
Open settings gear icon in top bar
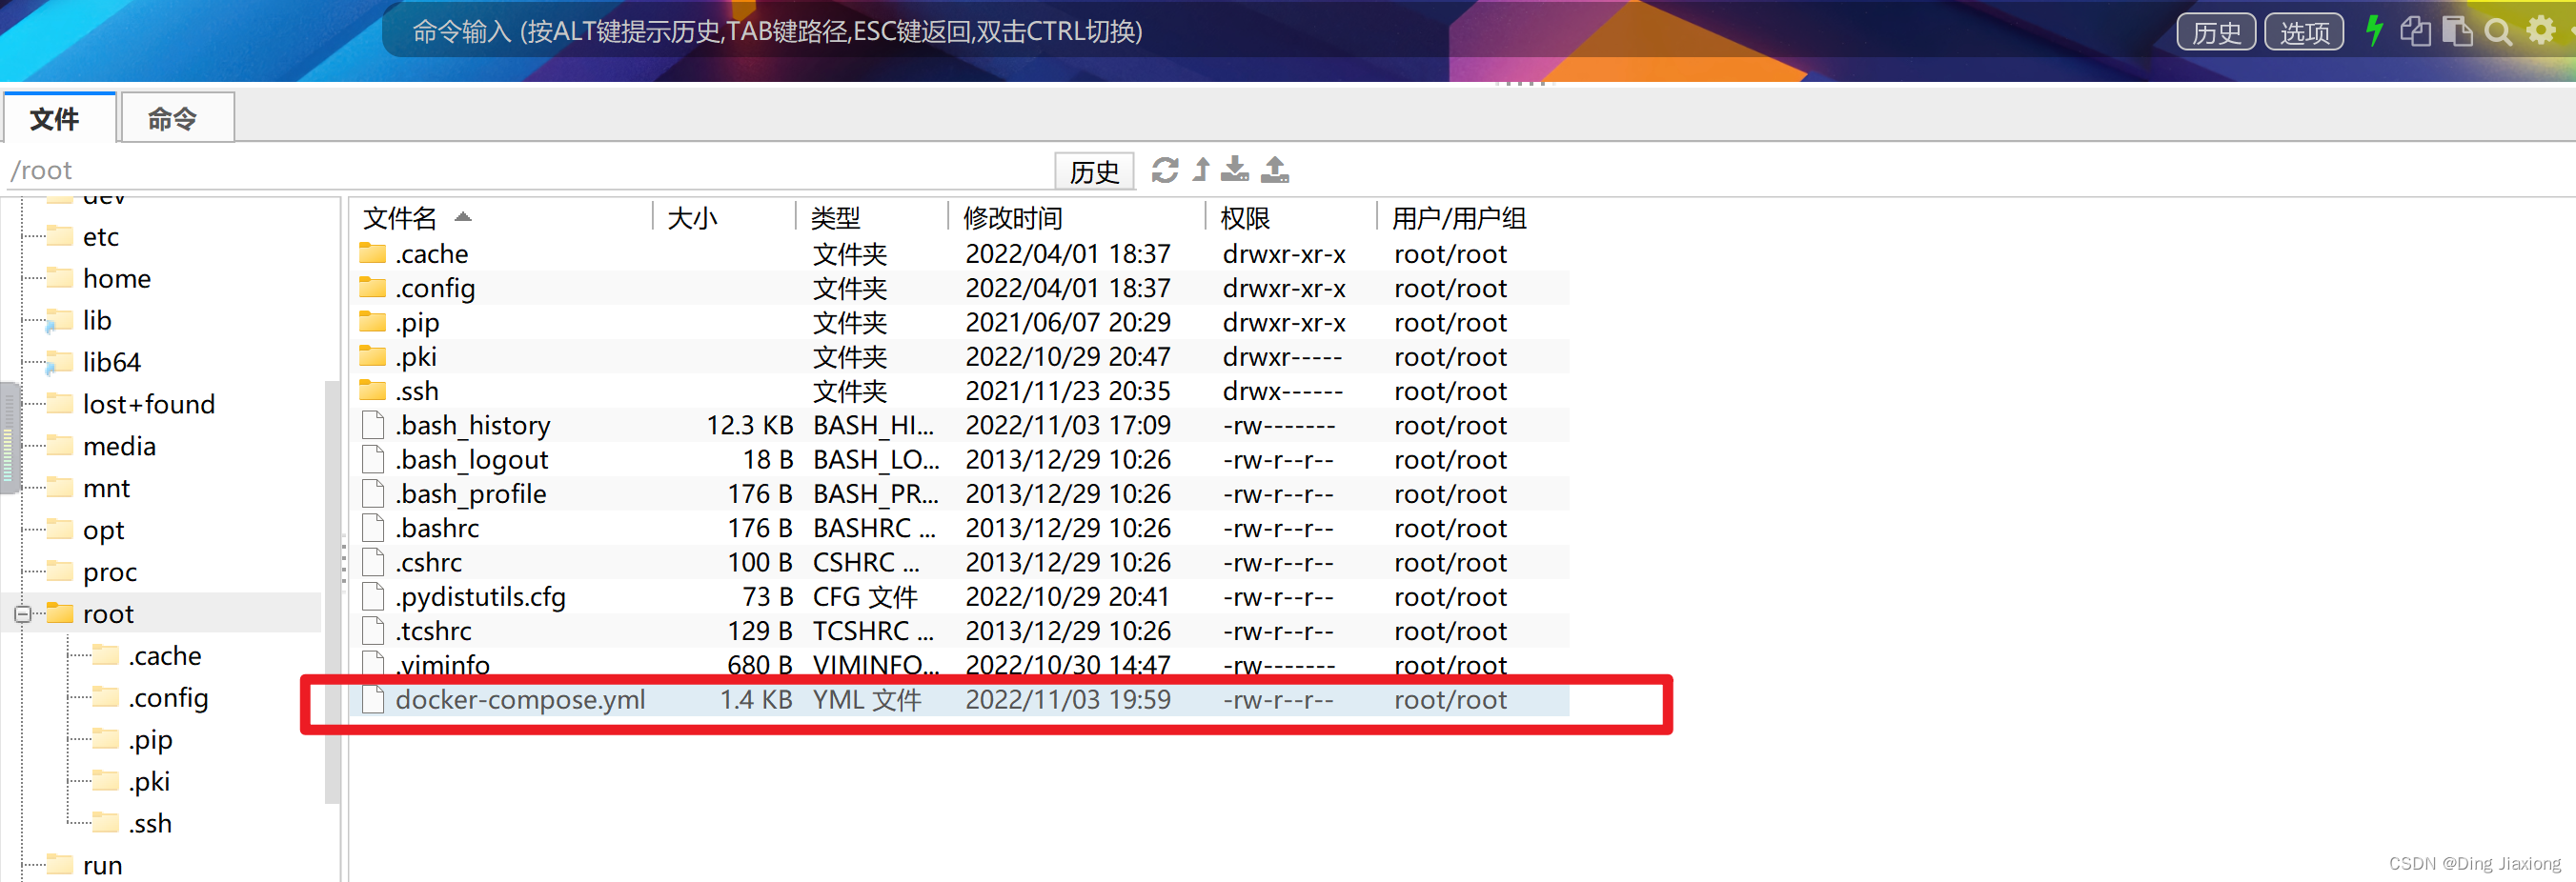click(x=2541, y=30)
